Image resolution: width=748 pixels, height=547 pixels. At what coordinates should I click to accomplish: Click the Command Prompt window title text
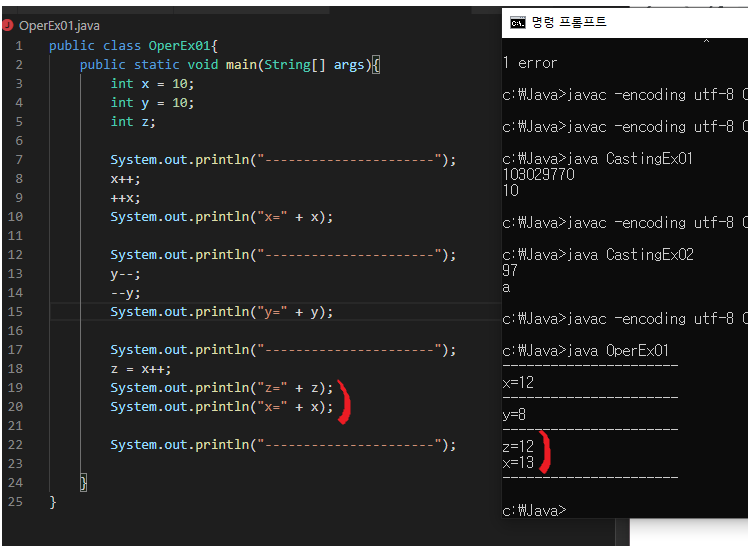click(569, 22)
